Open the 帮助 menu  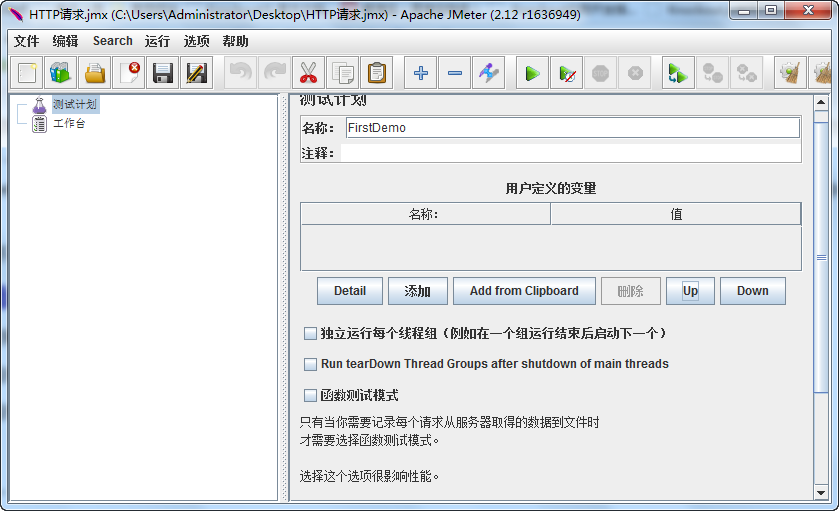click(235, 41)
